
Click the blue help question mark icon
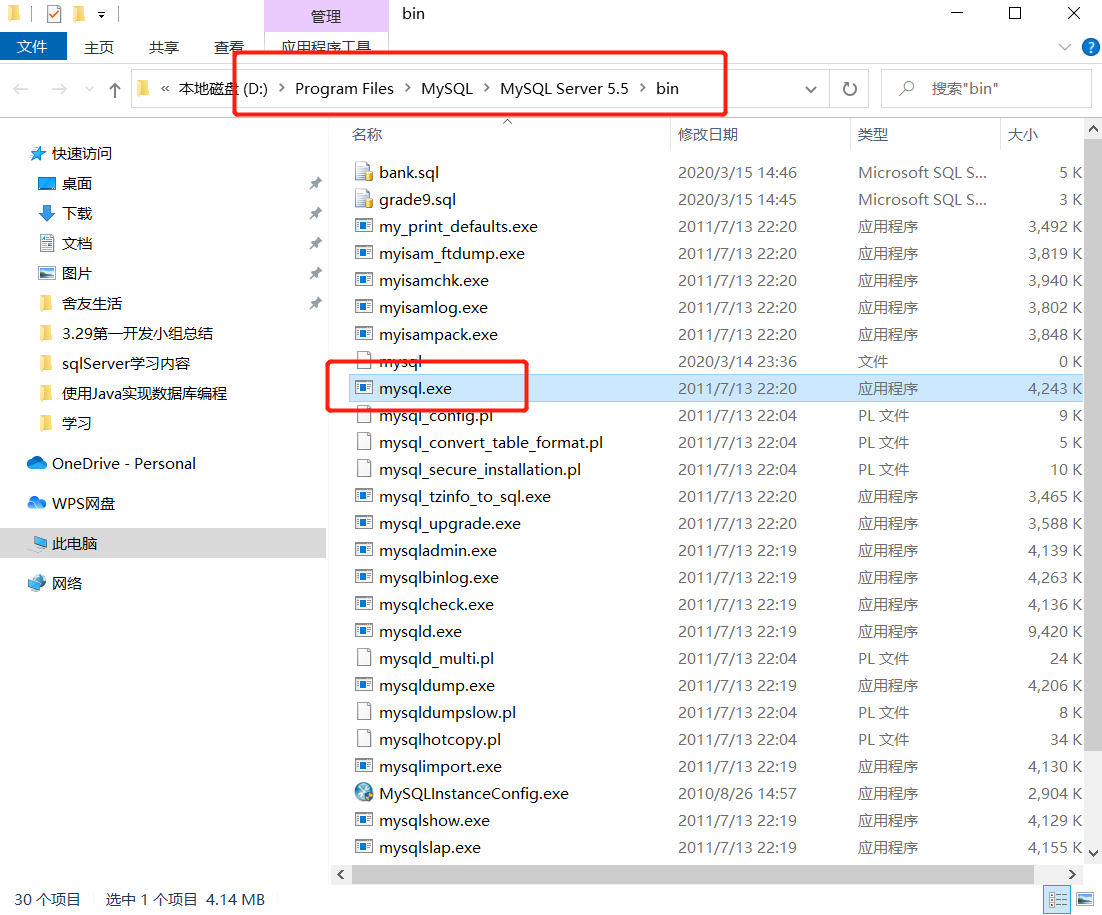point(1091,47)
